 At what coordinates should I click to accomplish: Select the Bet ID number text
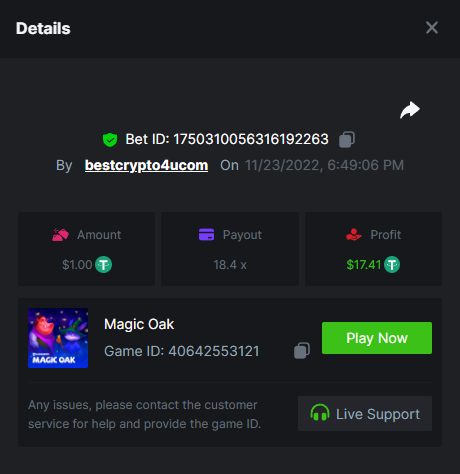pyautogui.click(x=251, y=139)
